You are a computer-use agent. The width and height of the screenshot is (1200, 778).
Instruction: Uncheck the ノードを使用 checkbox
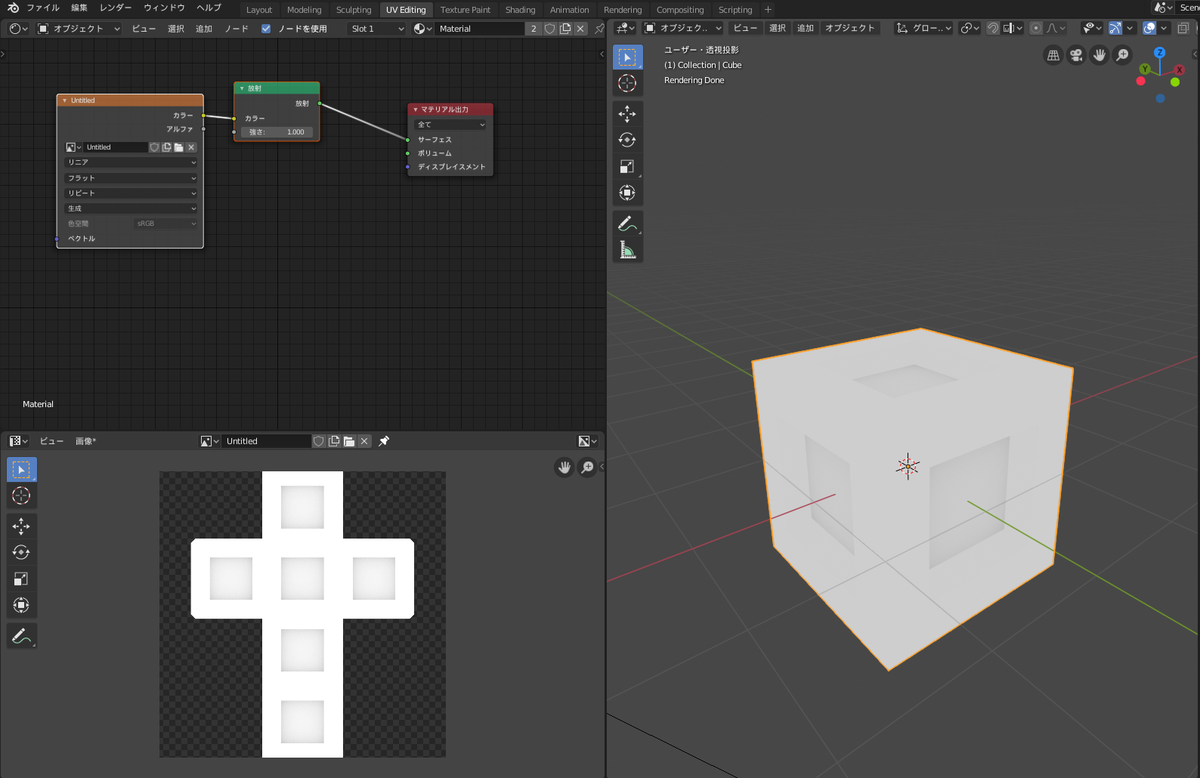pyautogui.click(x=266, y=29)
